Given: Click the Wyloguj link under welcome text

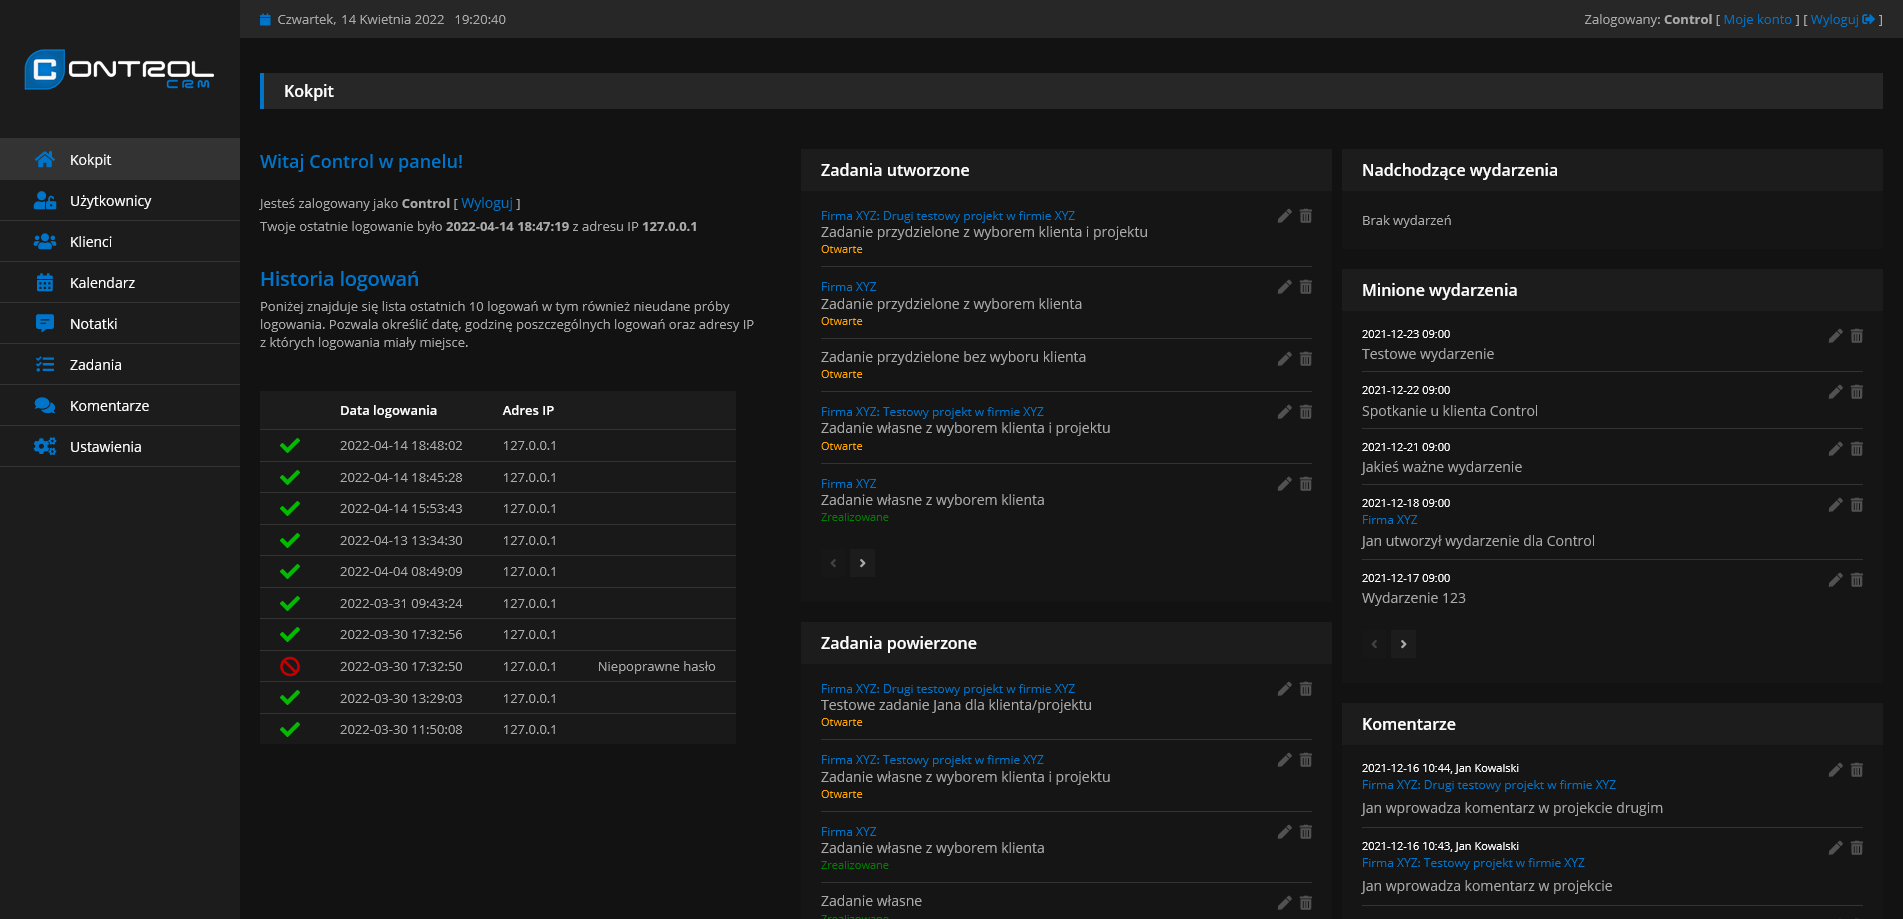Looking at the screenshot, I should (486, 203).
